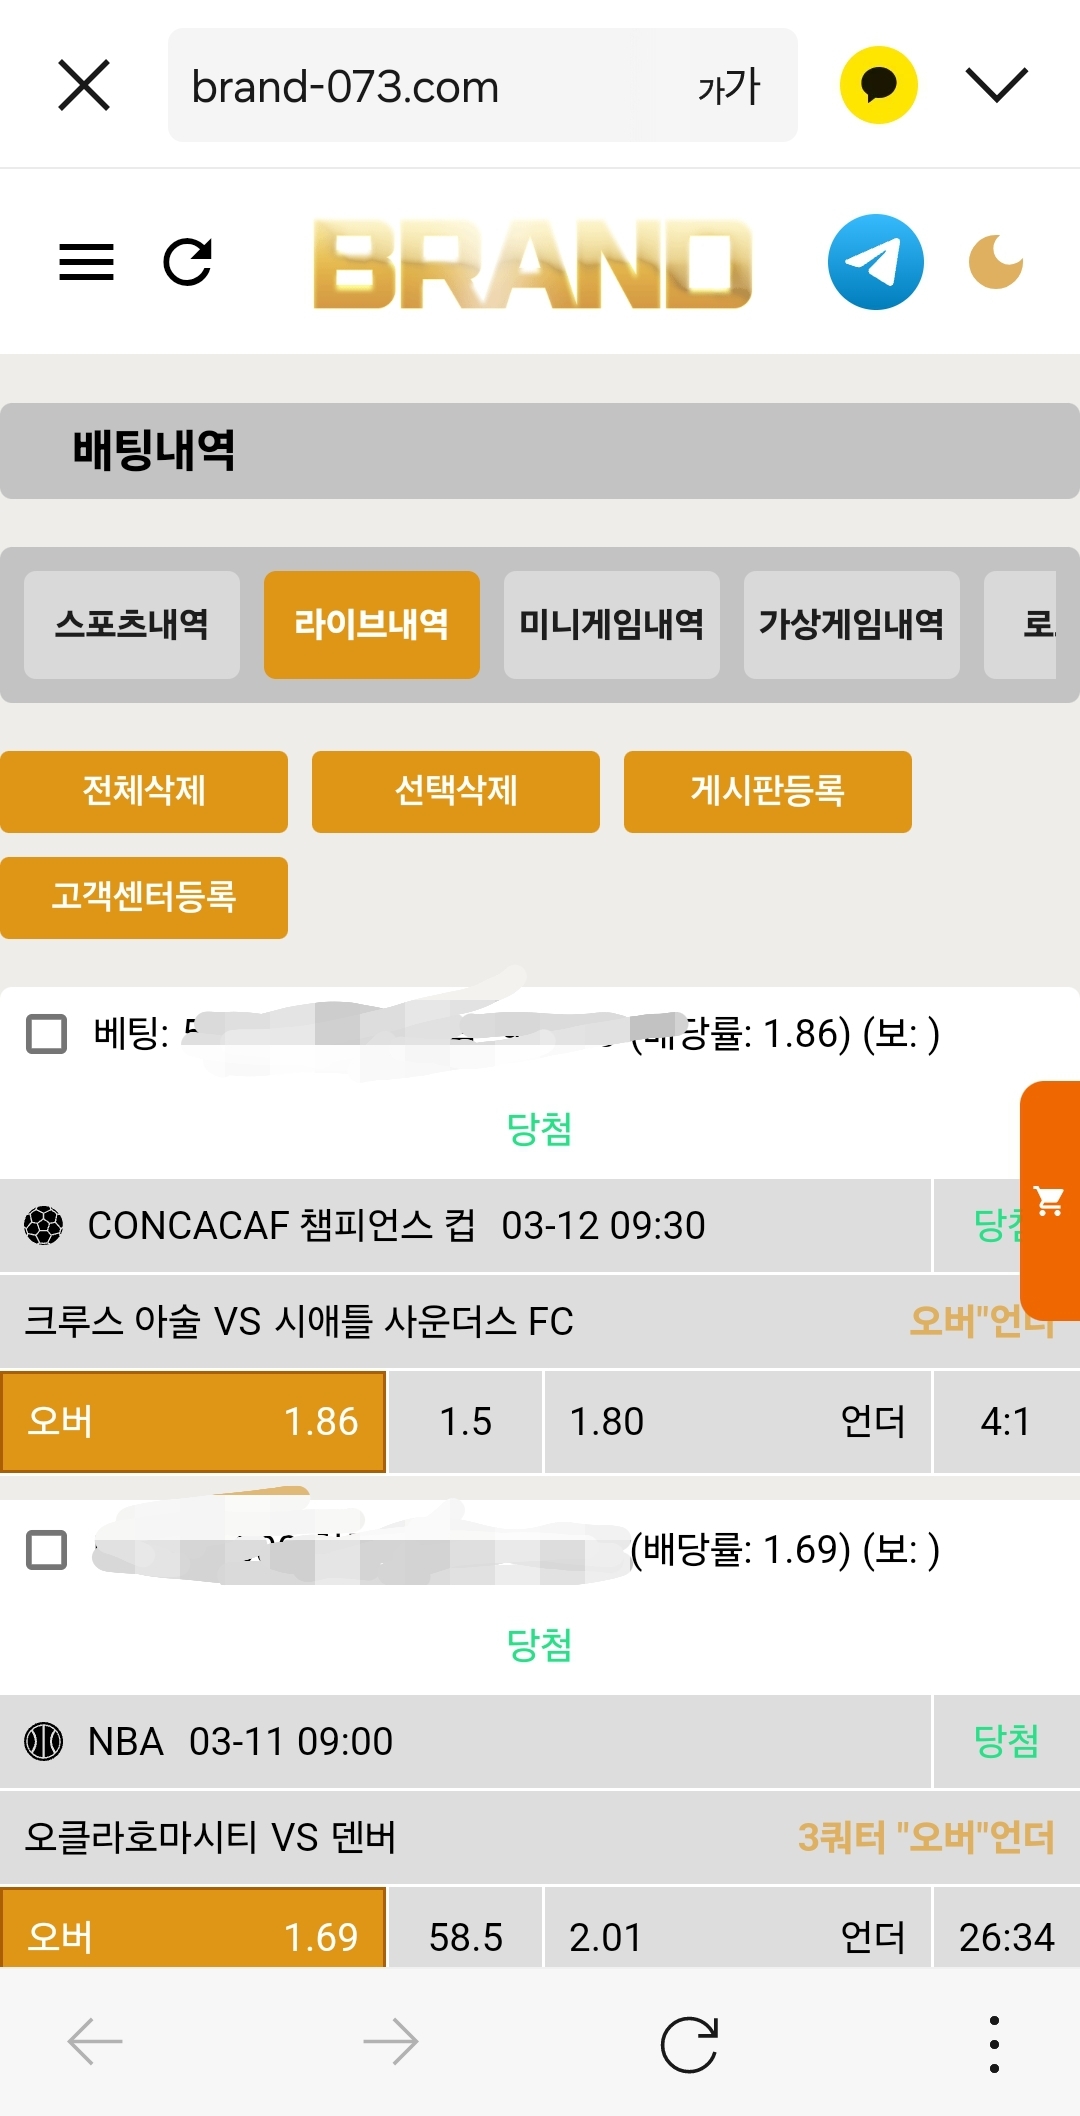
Task: Check the NBA bet entry checkbox
Action: (46, 1550)
